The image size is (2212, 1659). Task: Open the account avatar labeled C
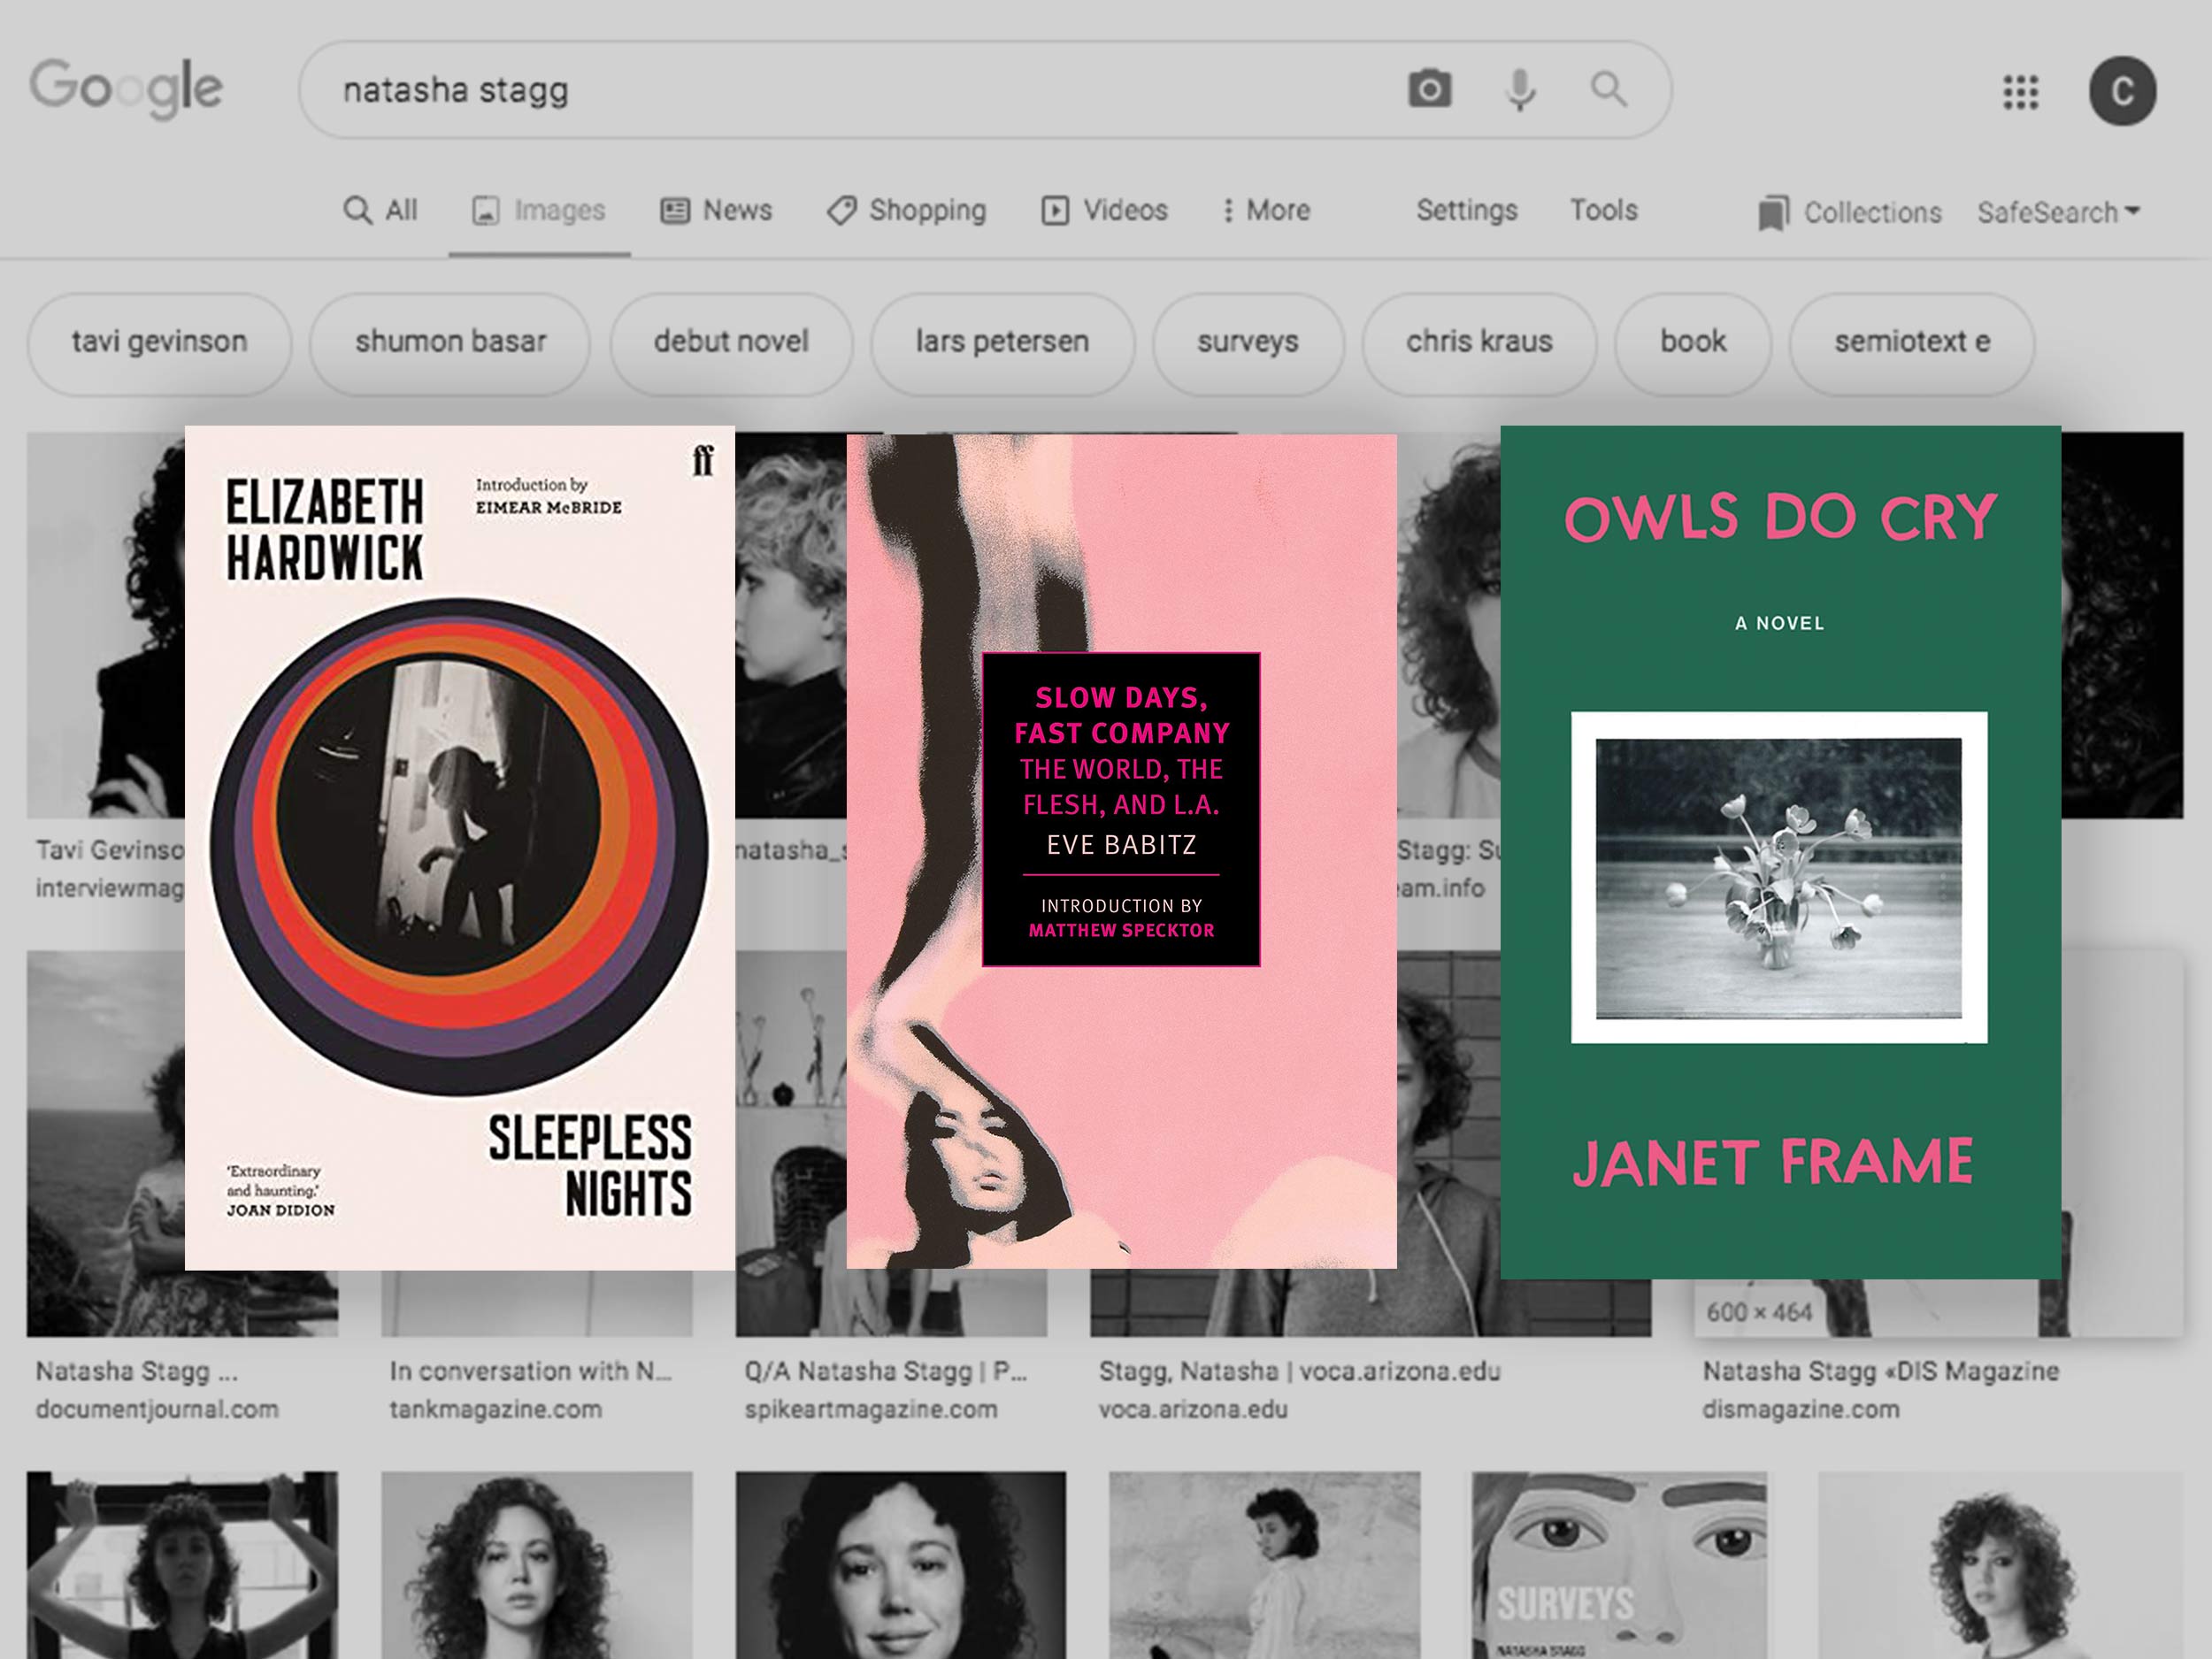coord(2122,91)
